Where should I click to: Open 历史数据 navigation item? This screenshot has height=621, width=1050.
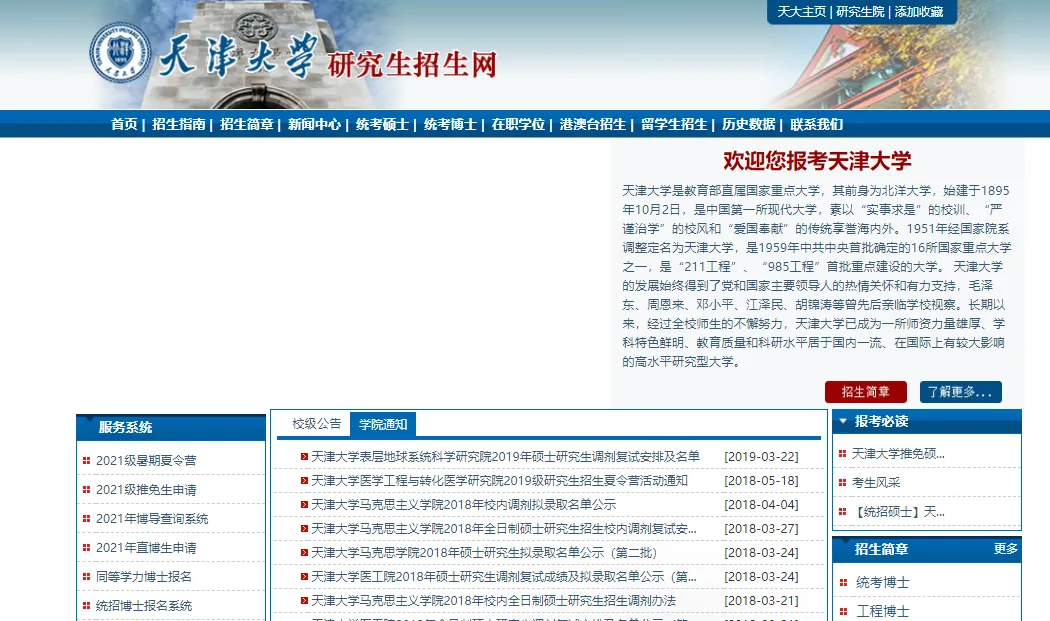click(749, 125)
